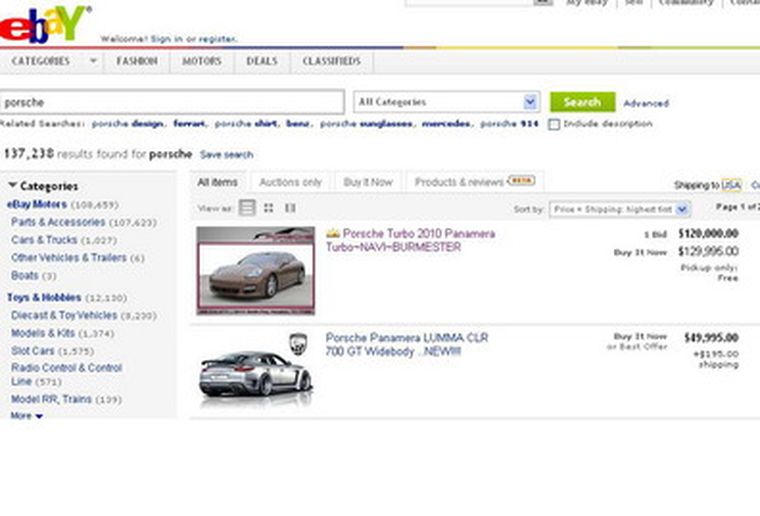760x516 pixels.
Task: Click the crest badge on LUMMA listing
Action: 298,343
